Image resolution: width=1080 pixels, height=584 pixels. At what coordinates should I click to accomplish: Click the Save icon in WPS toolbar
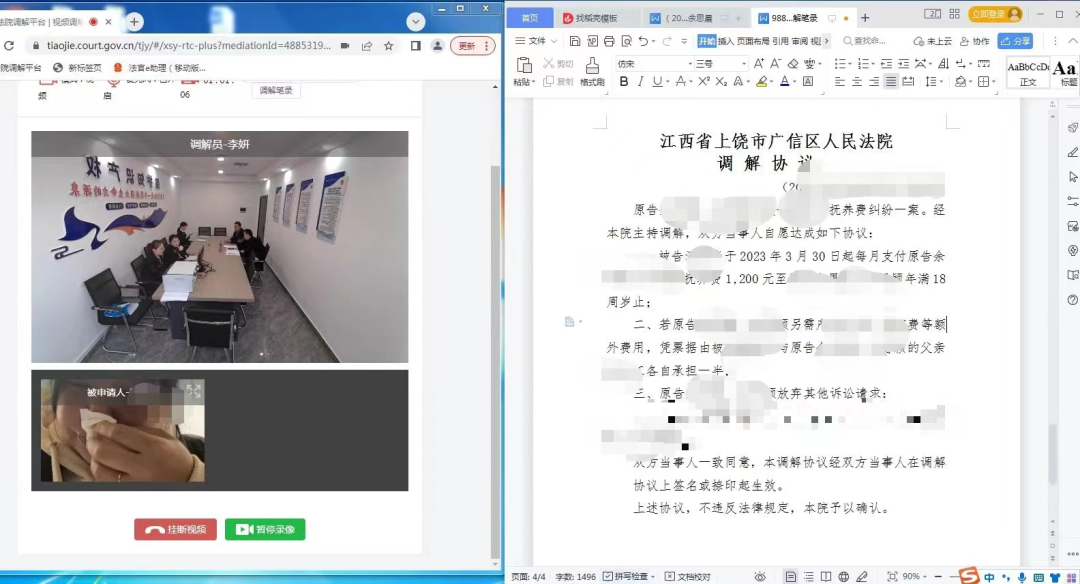coord(575,41)
